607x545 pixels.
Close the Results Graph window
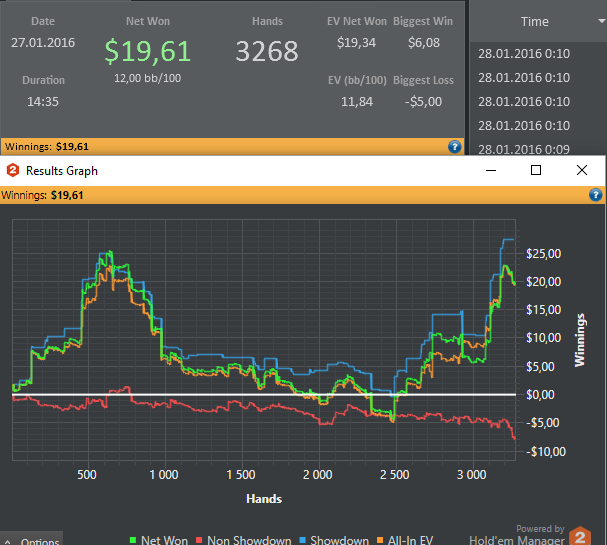tap(581, 170)
